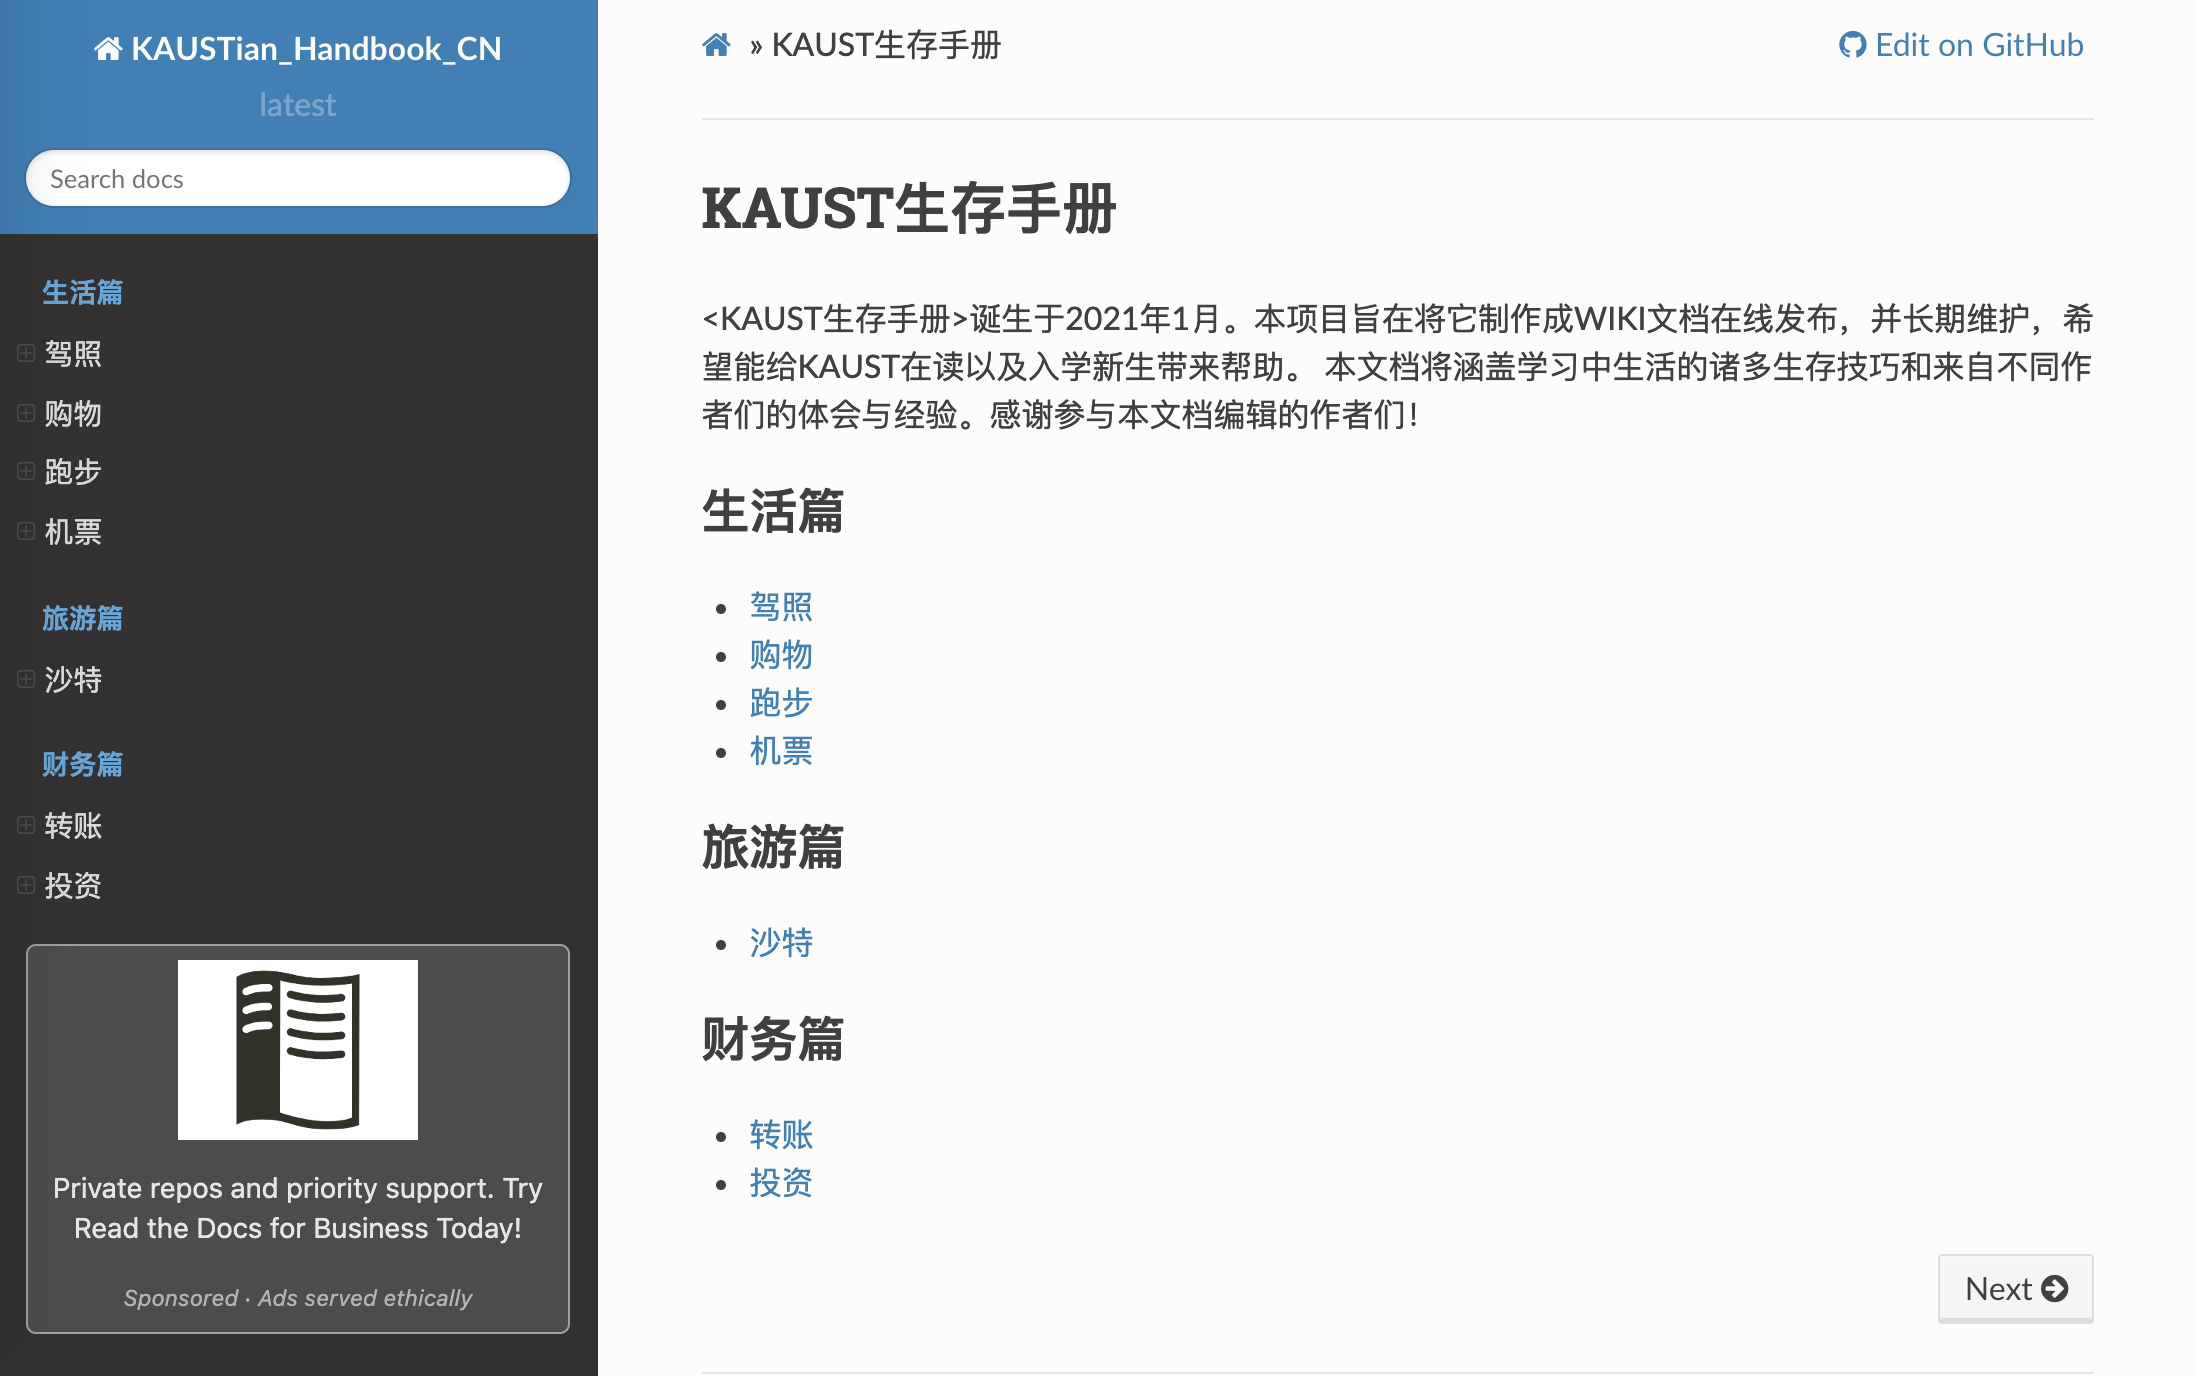Open the 驾照 link in main content
This screenshot has width=2196, height=1376.
tap(781, 606)
